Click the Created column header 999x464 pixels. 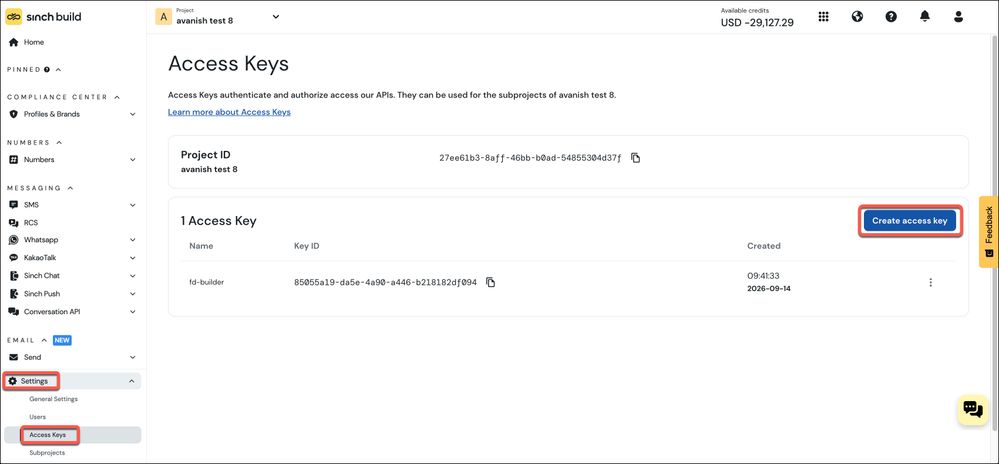(763, 245)
